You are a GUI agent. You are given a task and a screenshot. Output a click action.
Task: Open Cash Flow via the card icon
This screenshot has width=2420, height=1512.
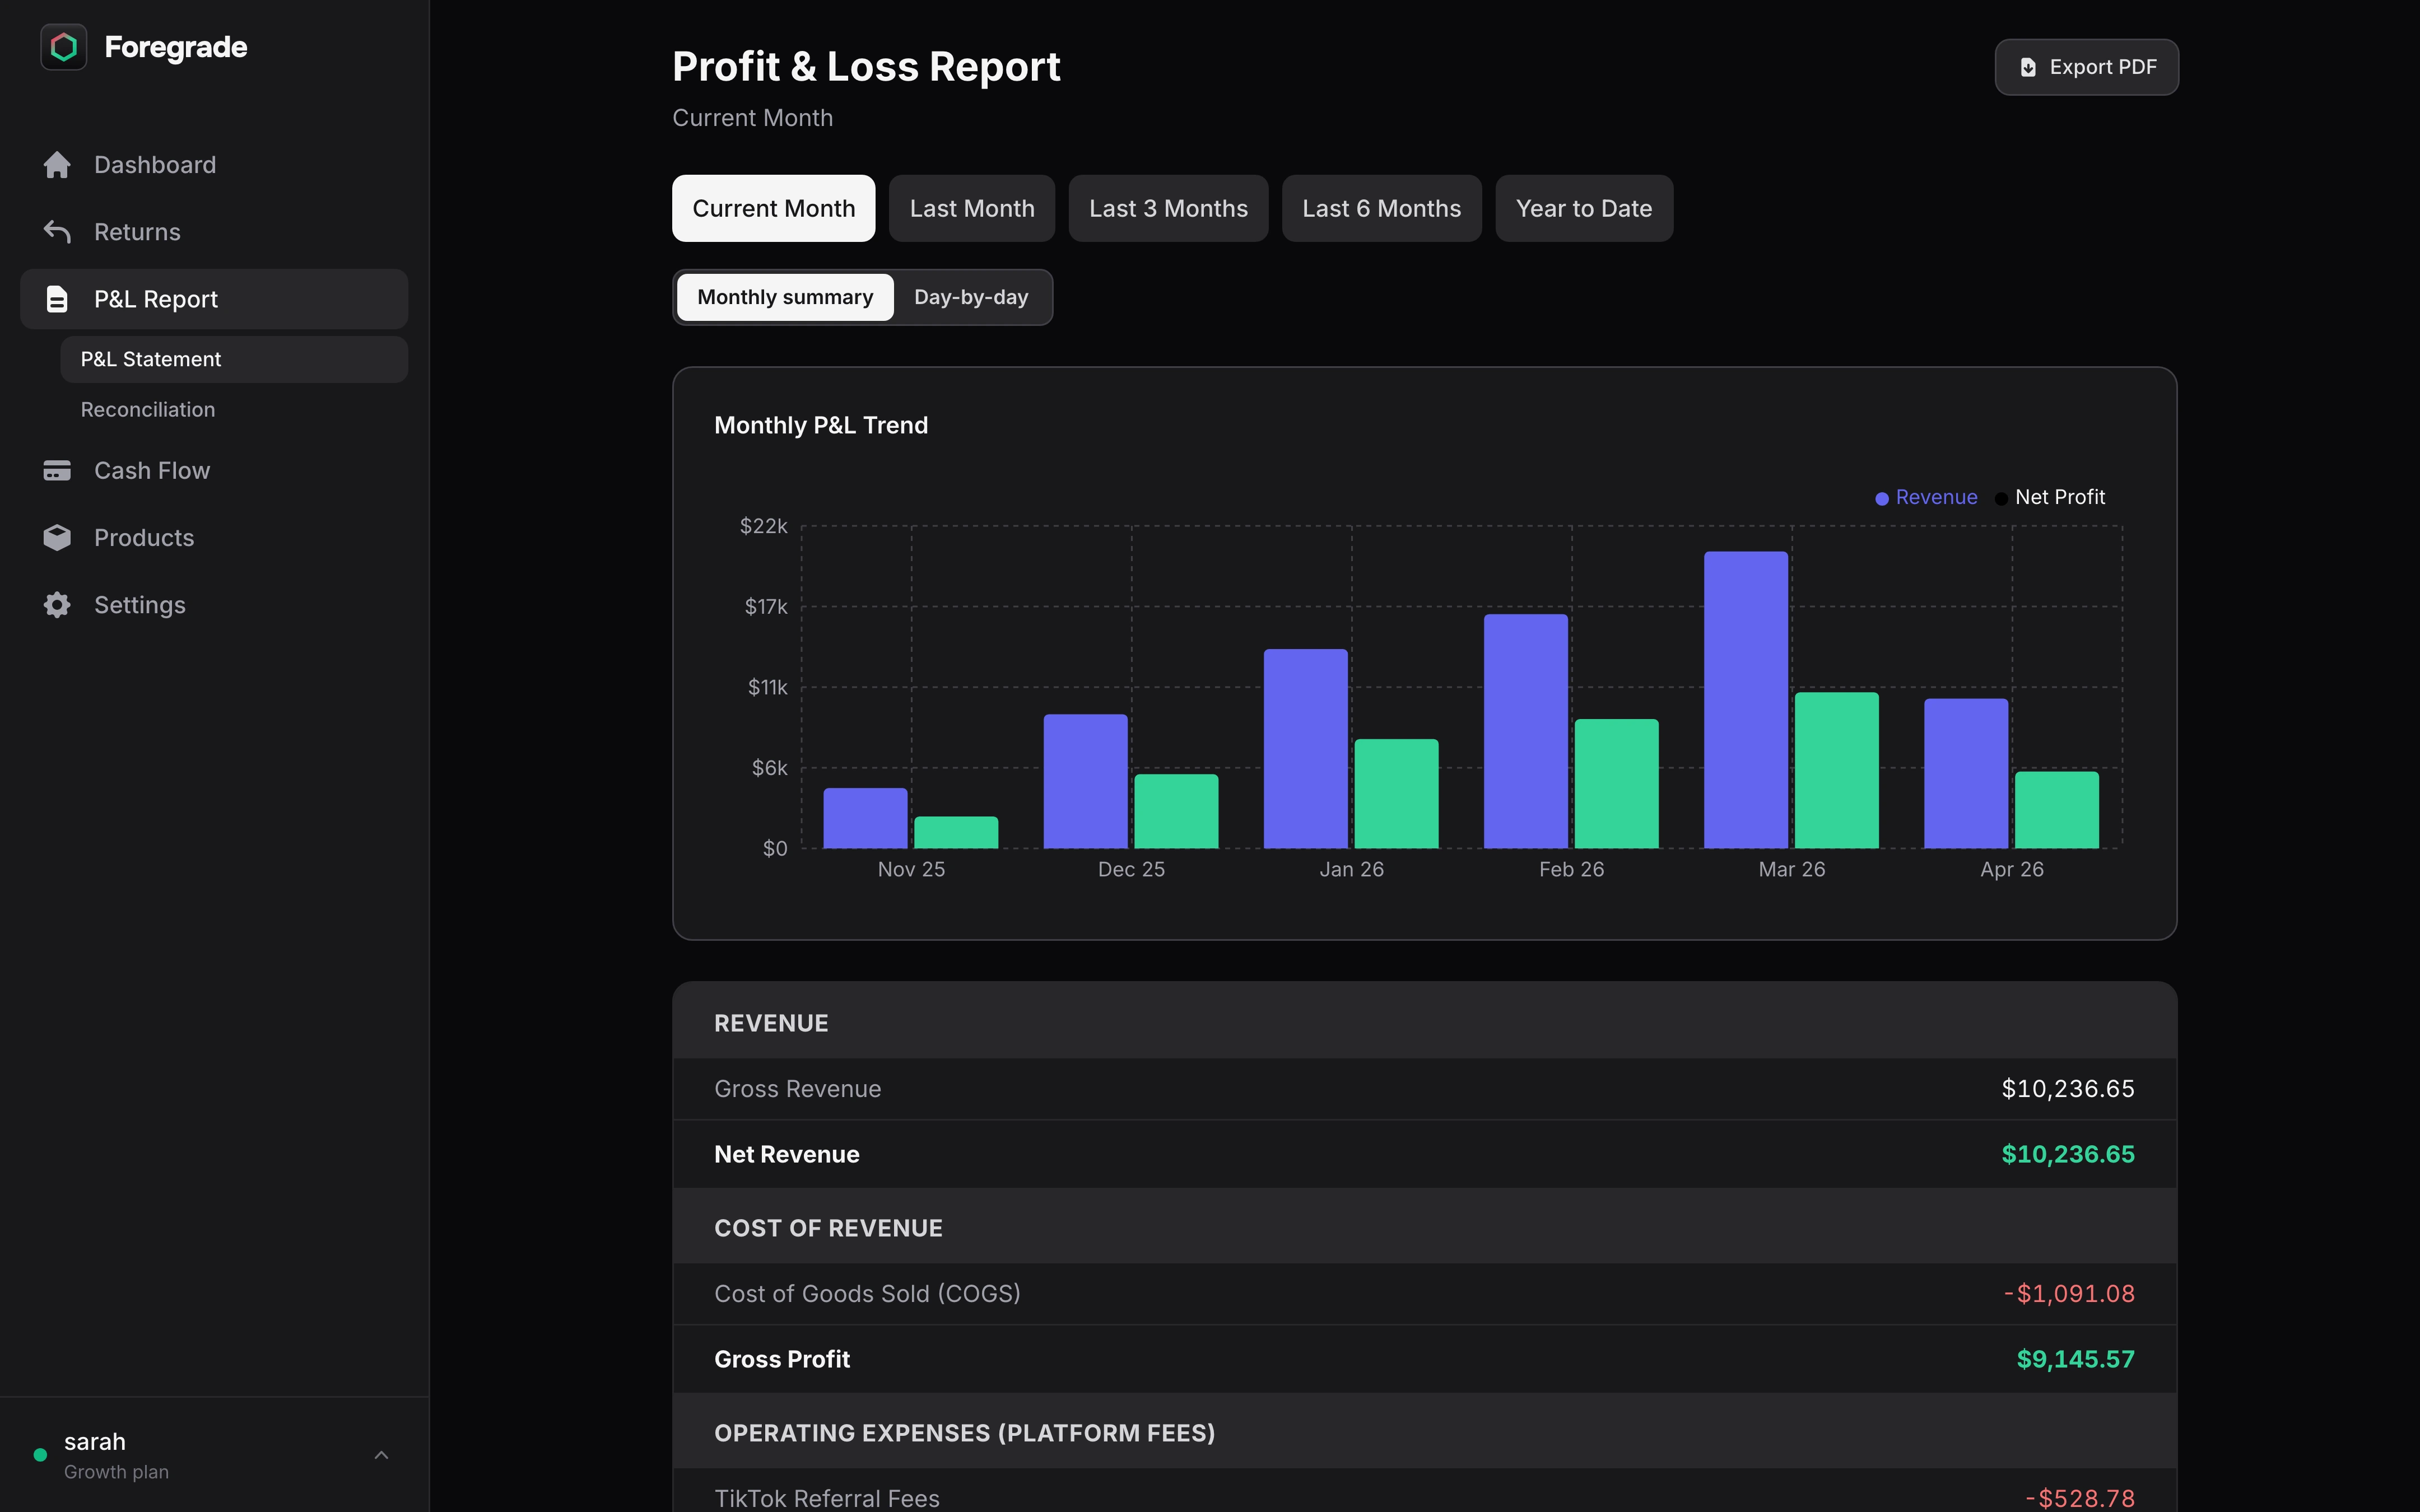(57, 469)
